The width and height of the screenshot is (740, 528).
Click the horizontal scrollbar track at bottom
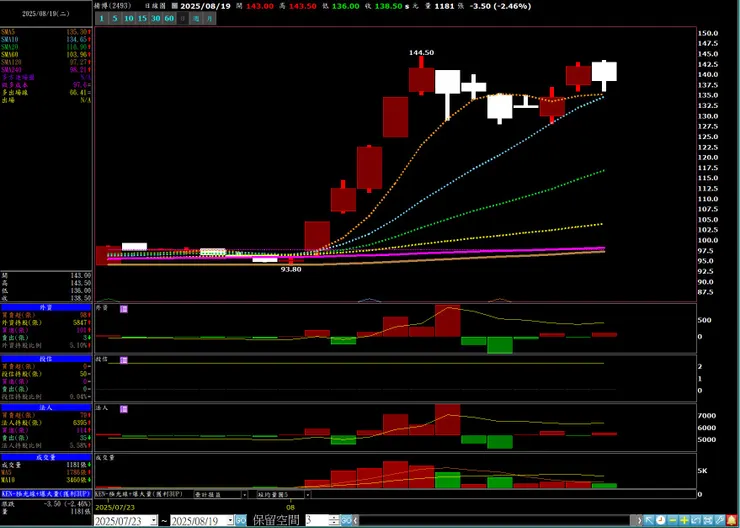pyautogui.click(x=494, y=520)
